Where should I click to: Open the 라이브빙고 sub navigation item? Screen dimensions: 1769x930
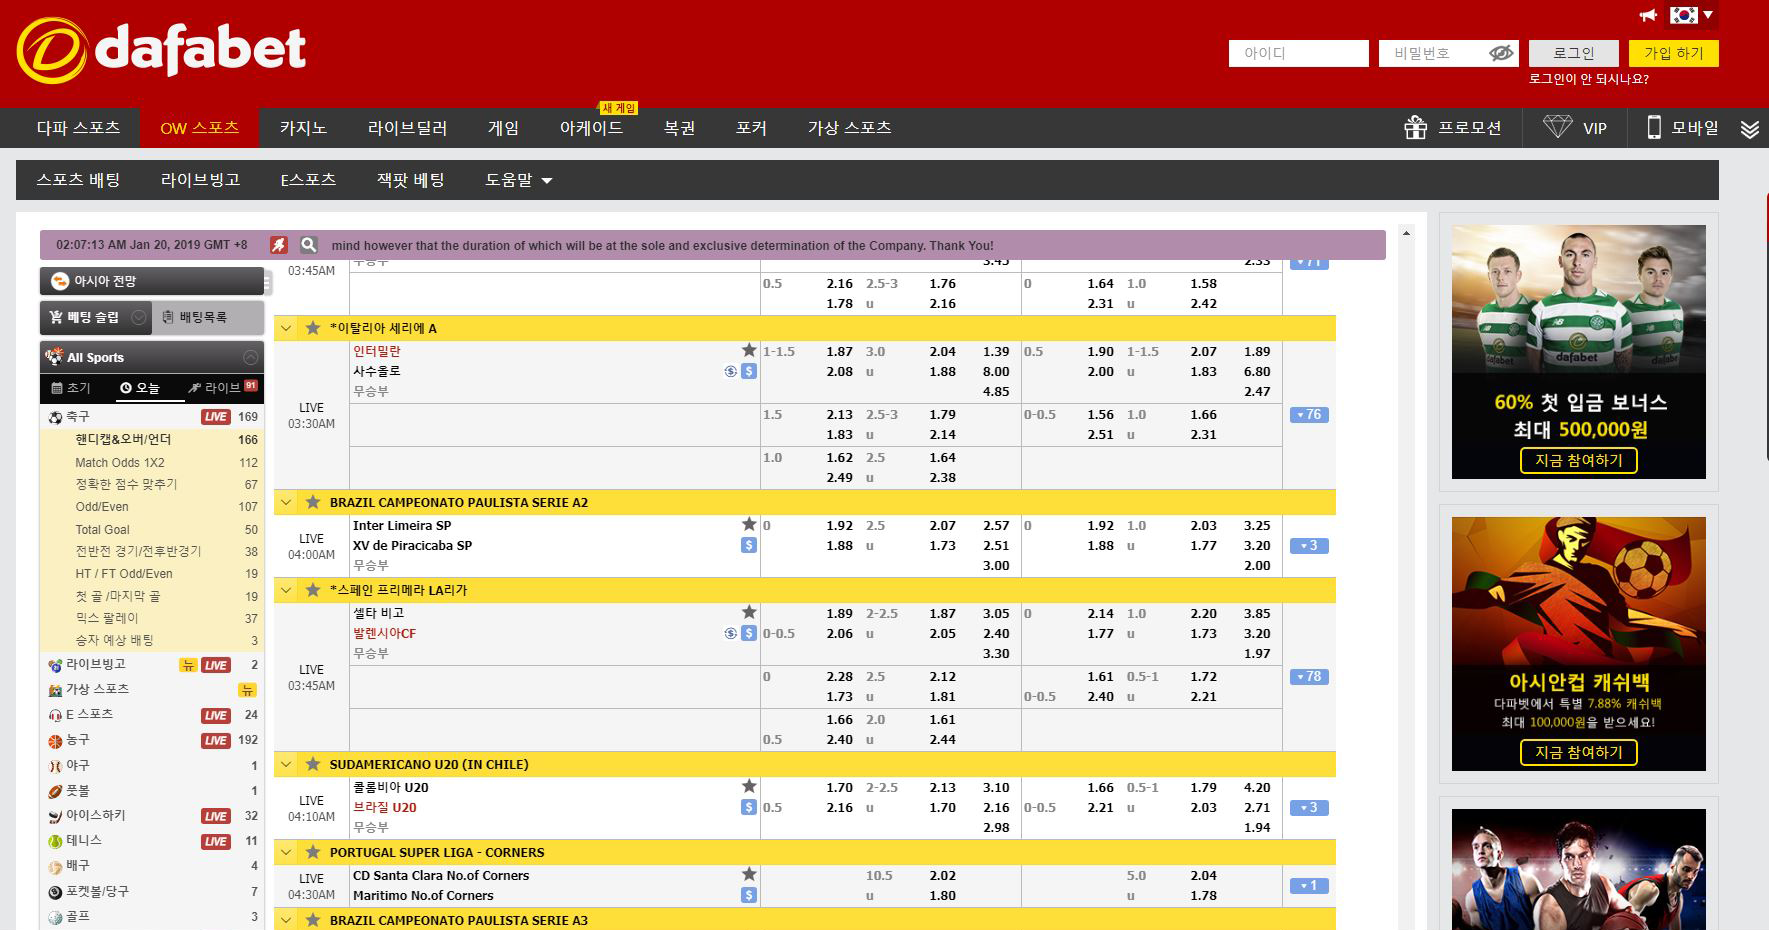tap(200, 180)
